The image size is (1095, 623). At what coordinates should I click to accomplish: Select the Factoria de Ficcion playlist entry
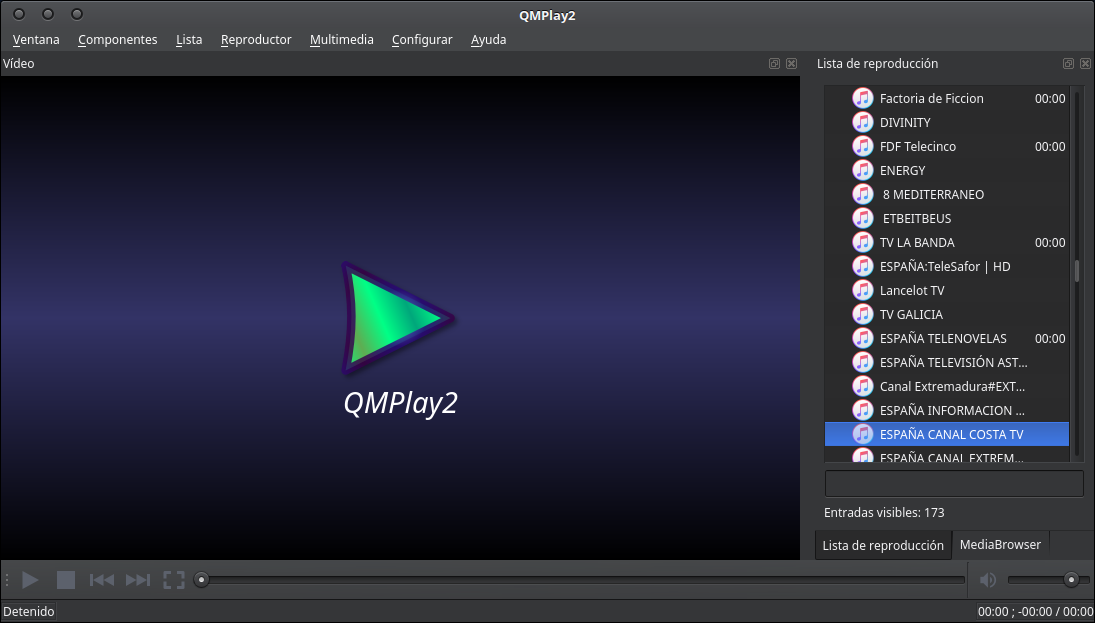[x=947, y=98]
